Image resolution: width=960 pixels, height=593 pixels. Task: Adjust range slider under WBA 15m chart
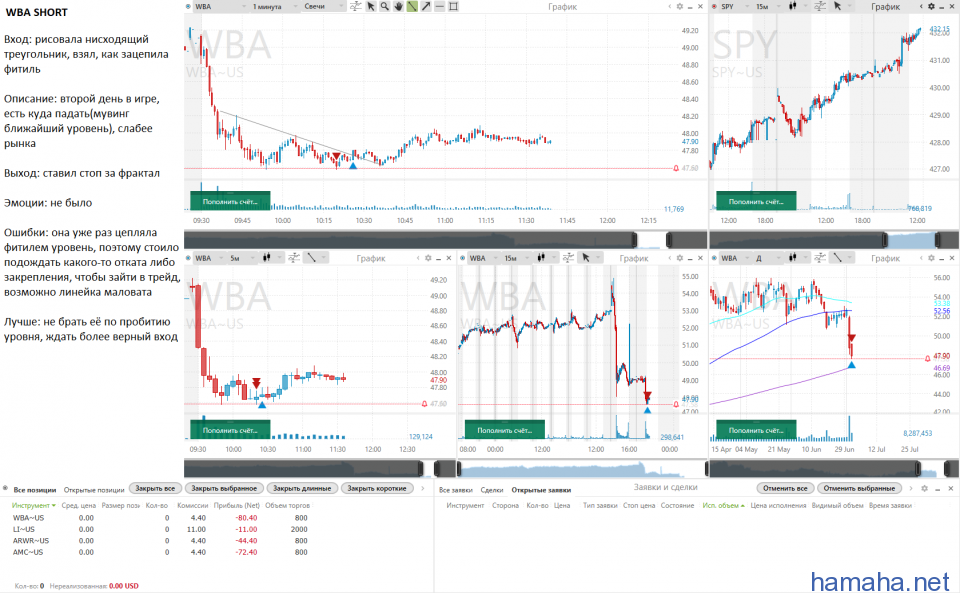(582, 469)
